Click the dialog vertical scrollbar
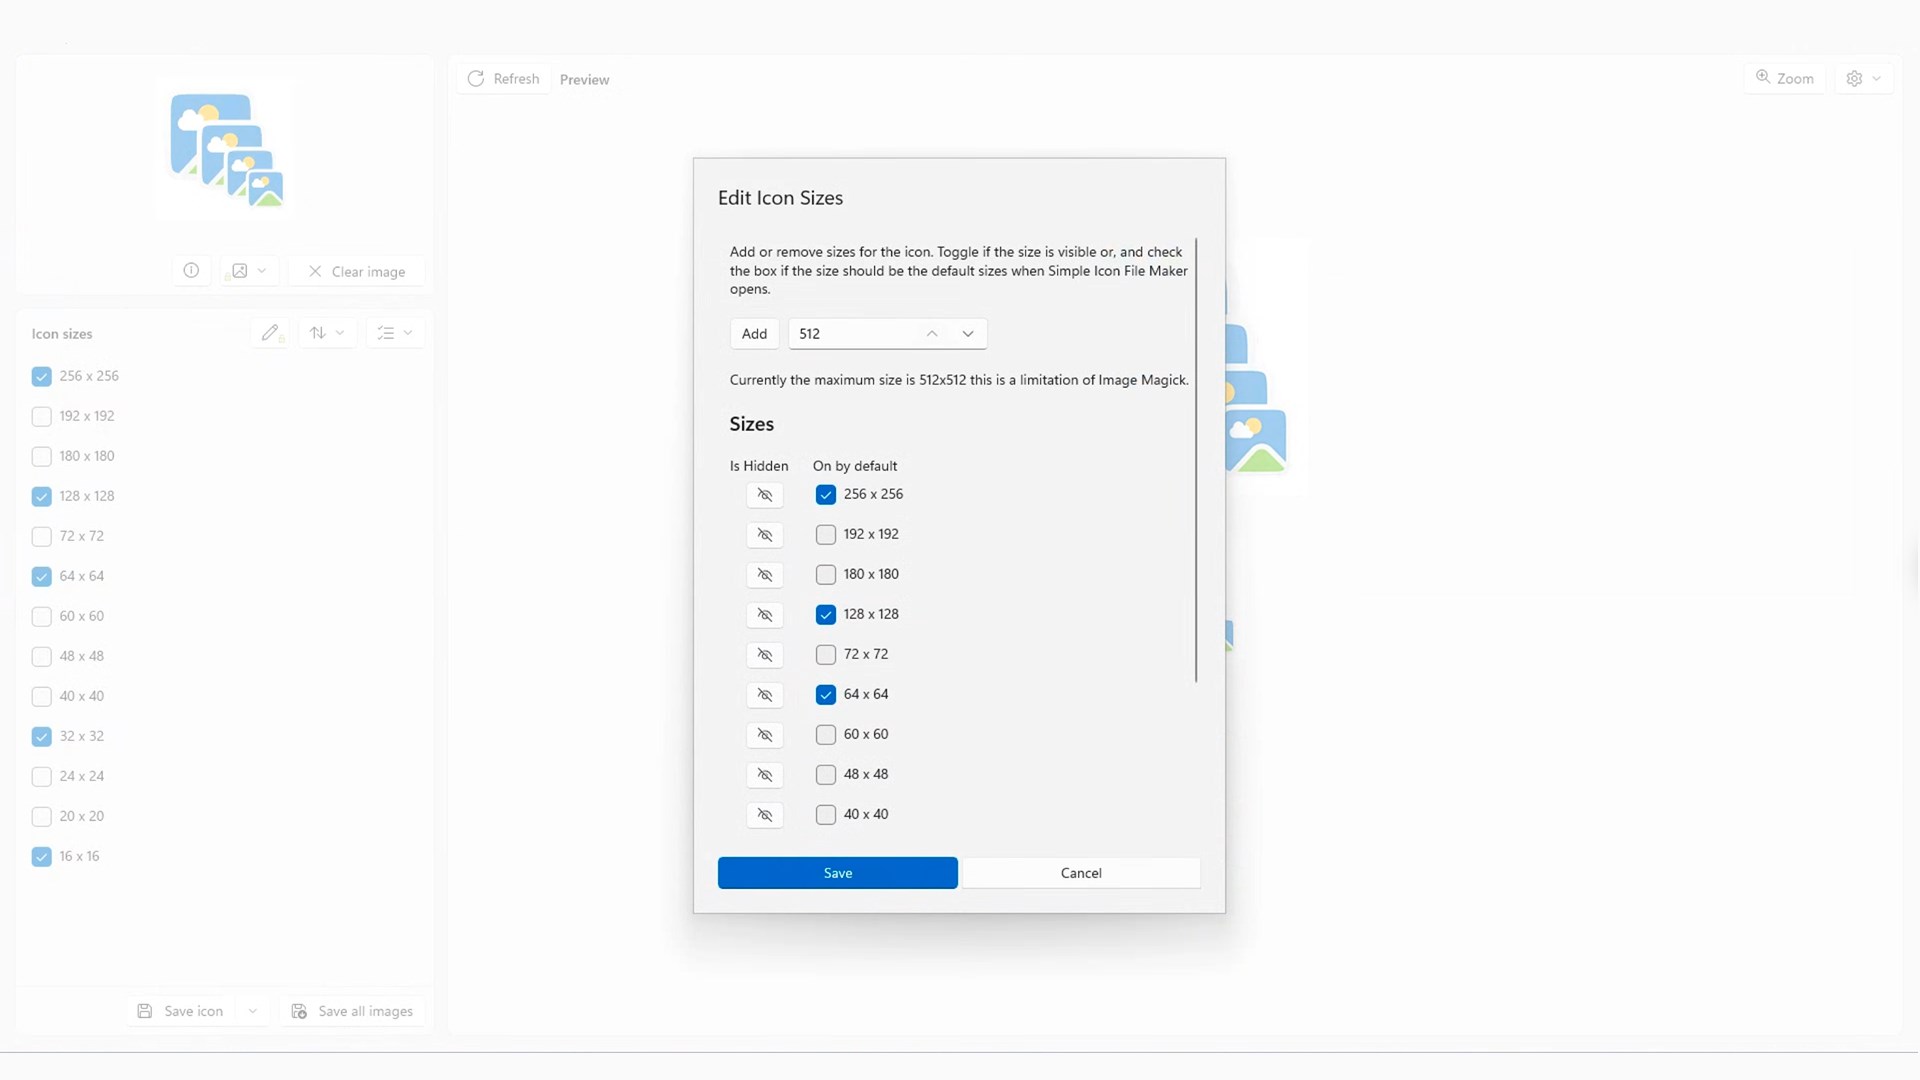Image resolution: width=1920 pixels, height=1080 pixels. tap(1196, 460)
